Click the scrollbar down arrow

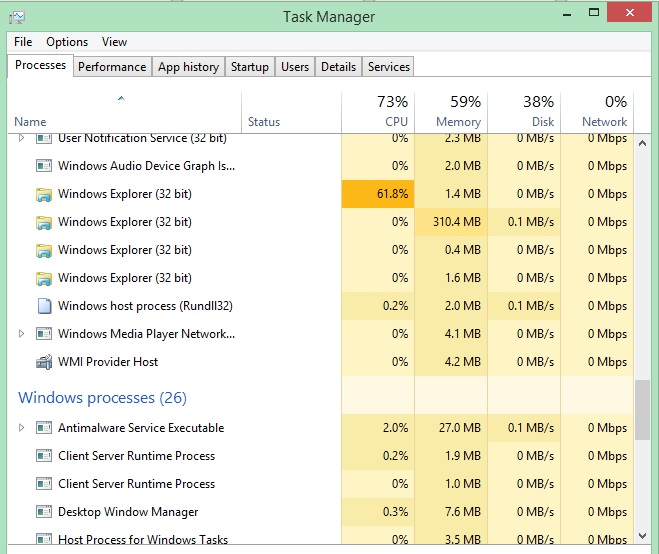tap(642, 536)
